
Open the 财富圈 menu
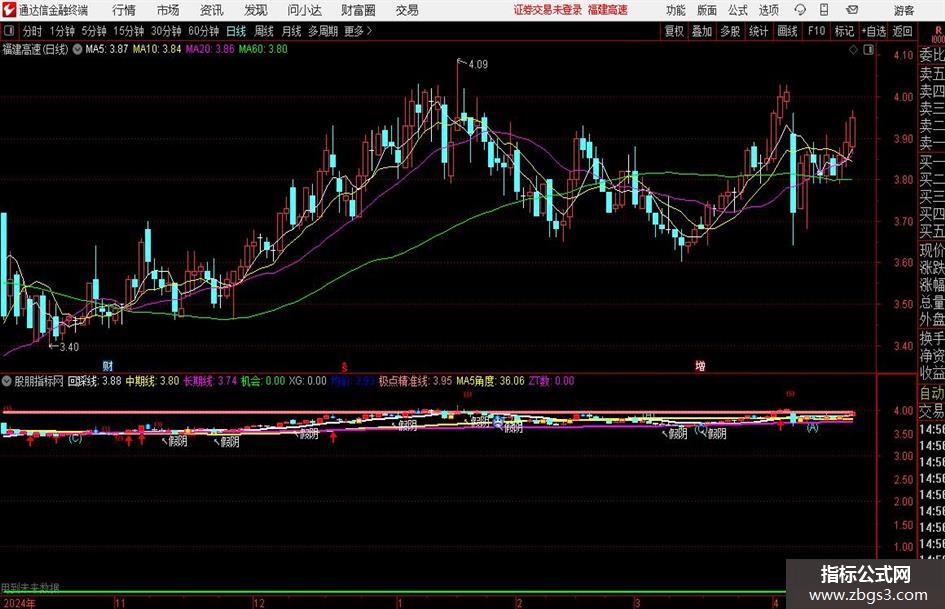(x=359, y=10)
